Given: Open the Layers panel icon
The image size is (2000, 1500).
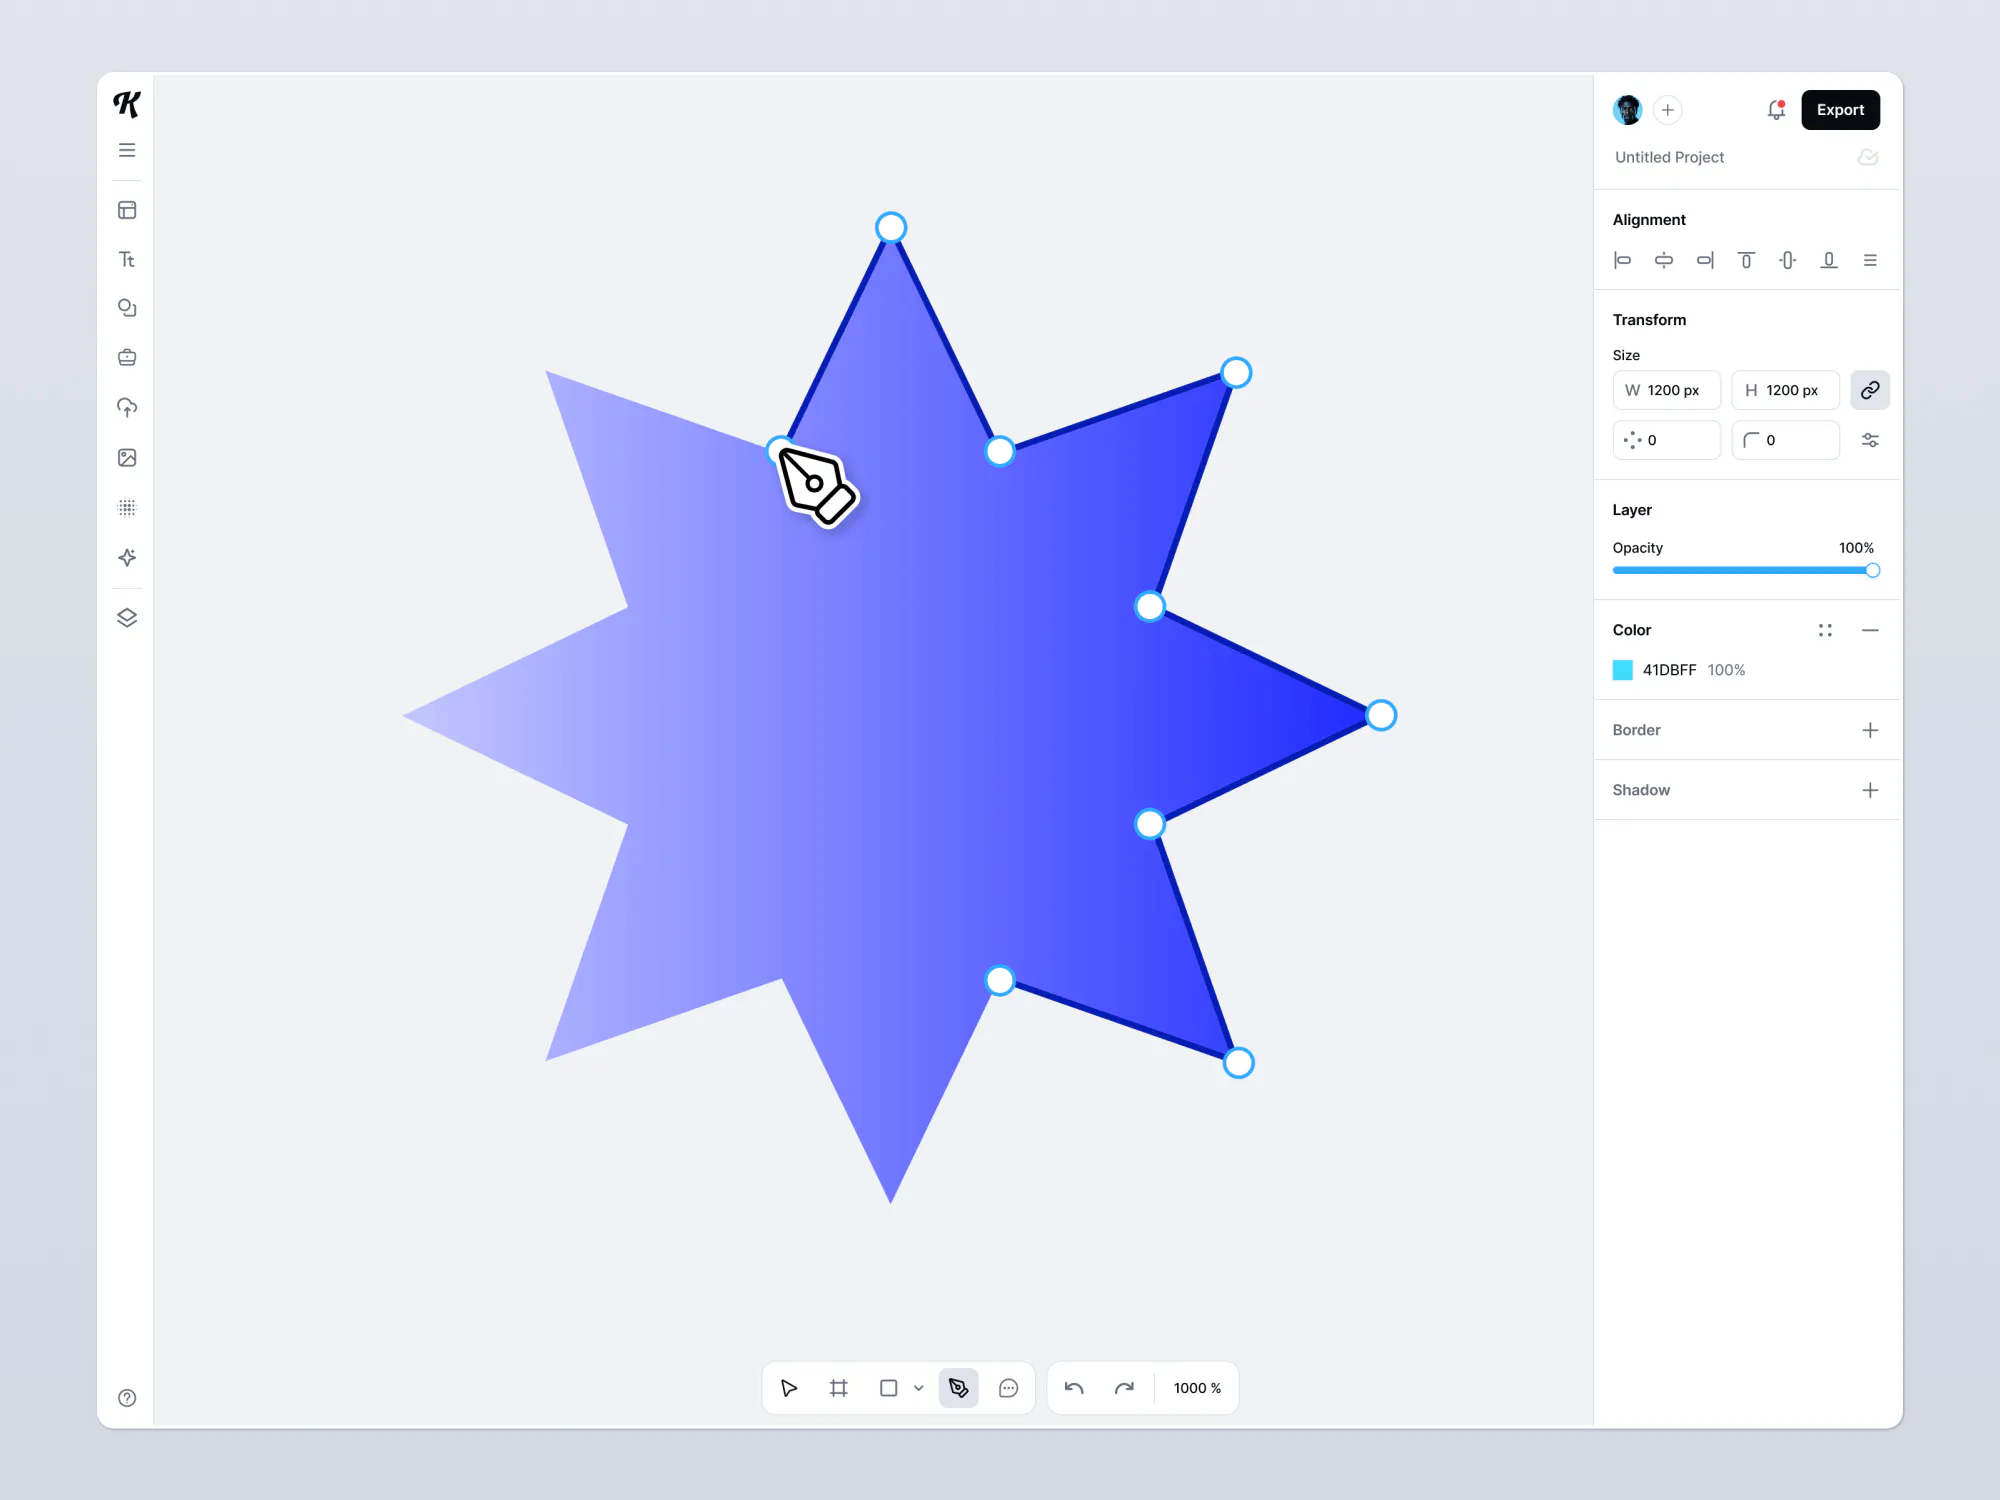Looking at the screenshot, I should 127,617.
